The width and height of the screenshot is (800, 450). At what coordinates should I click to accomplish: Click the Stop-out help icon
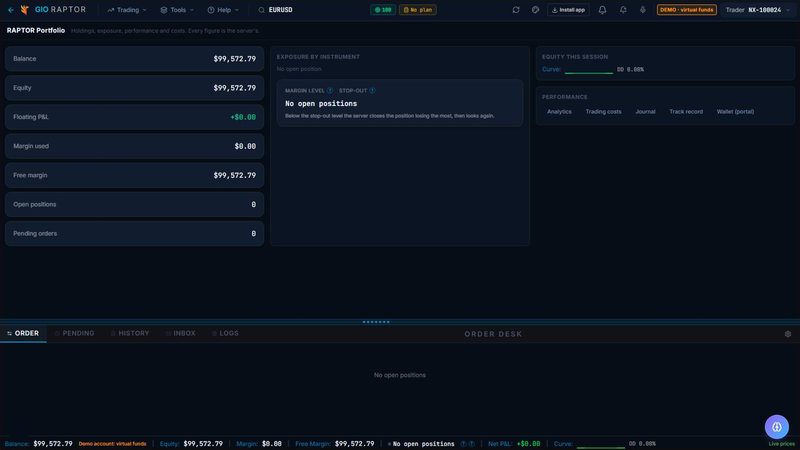pyautogui.click(x=372, y=90)
